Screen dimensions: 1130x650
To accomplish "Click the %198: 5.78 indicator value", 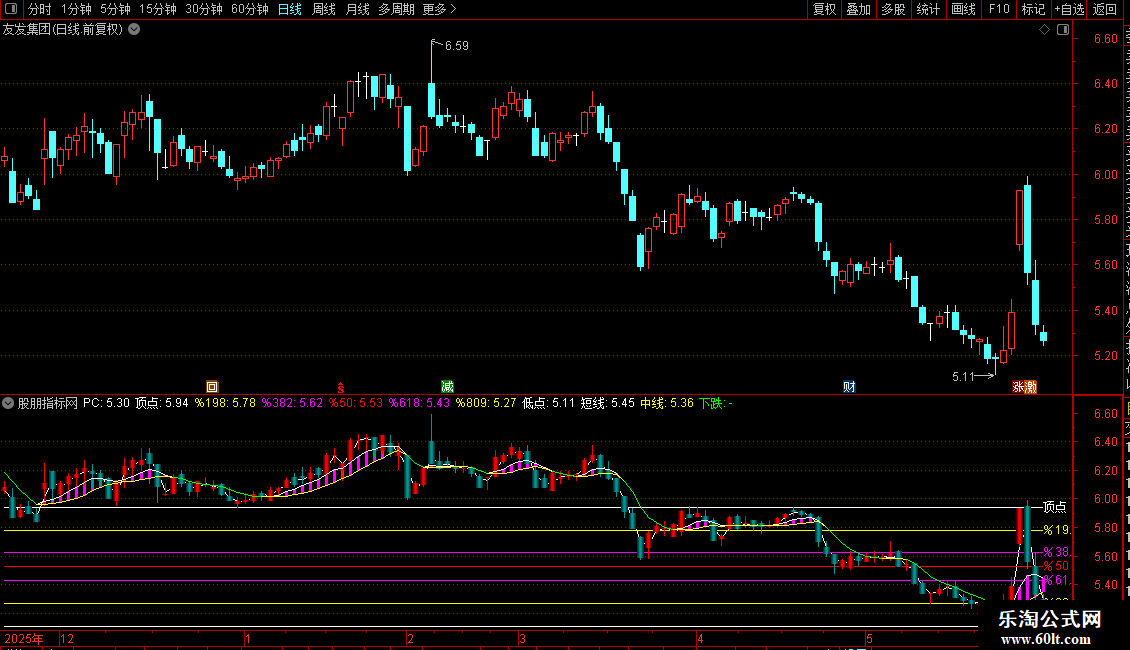I will tap(225, 404).
